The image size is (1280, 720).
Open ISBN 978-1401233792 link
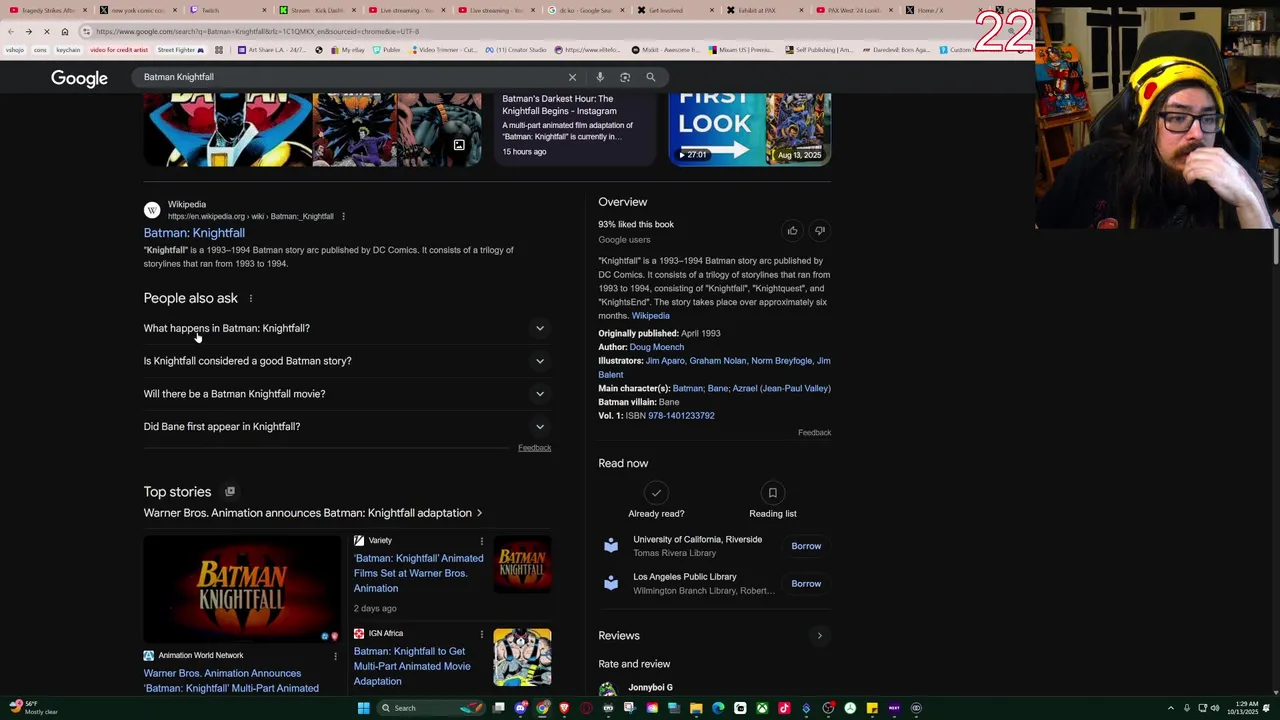point(681,416)
